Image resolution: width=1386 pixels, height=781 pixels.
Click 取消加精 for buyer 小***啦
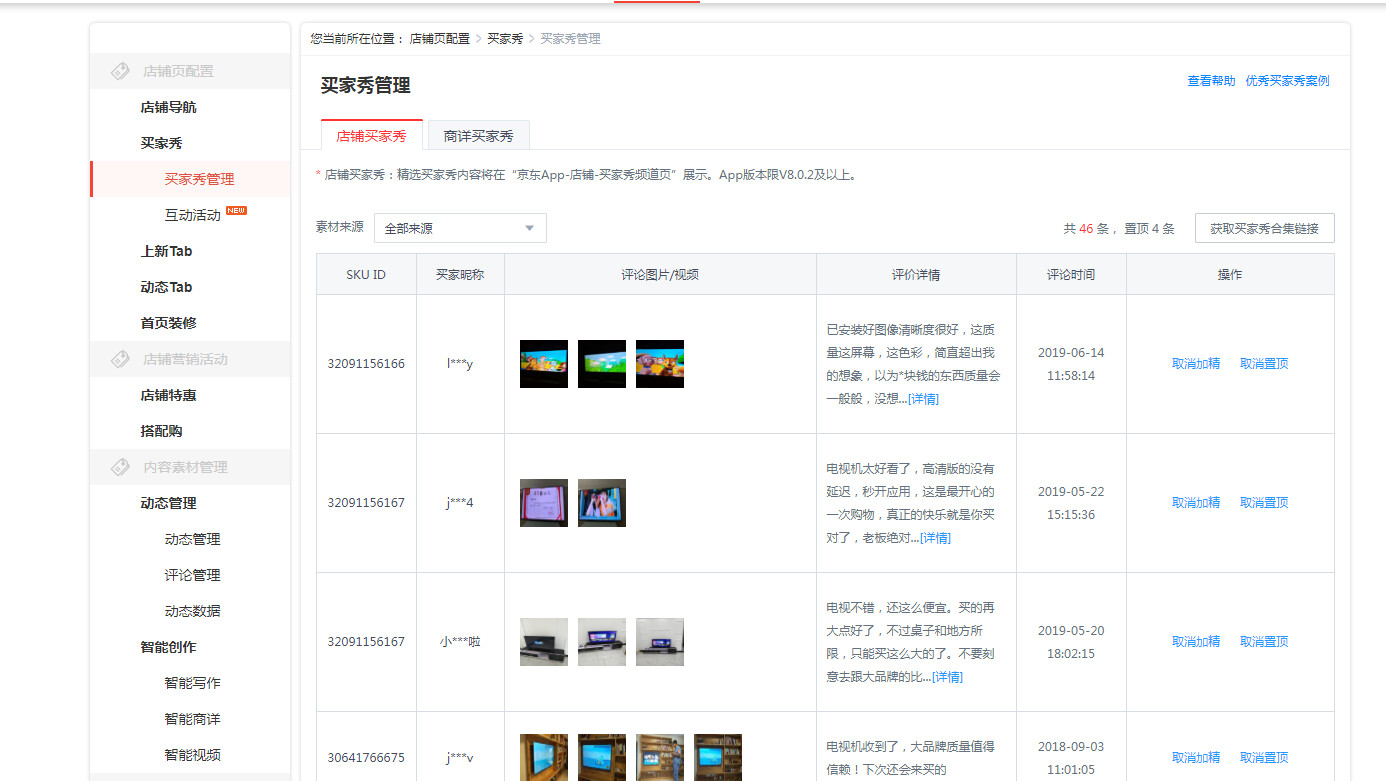(x=1196, y=642)
